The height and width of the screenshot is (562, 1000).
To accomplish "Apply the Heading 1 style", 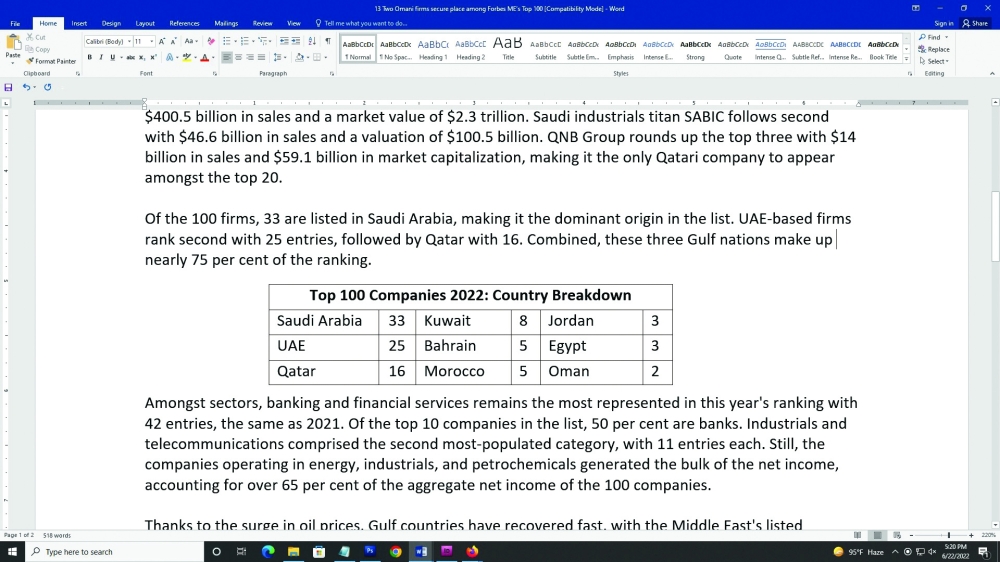I will [x=433, y=48].
